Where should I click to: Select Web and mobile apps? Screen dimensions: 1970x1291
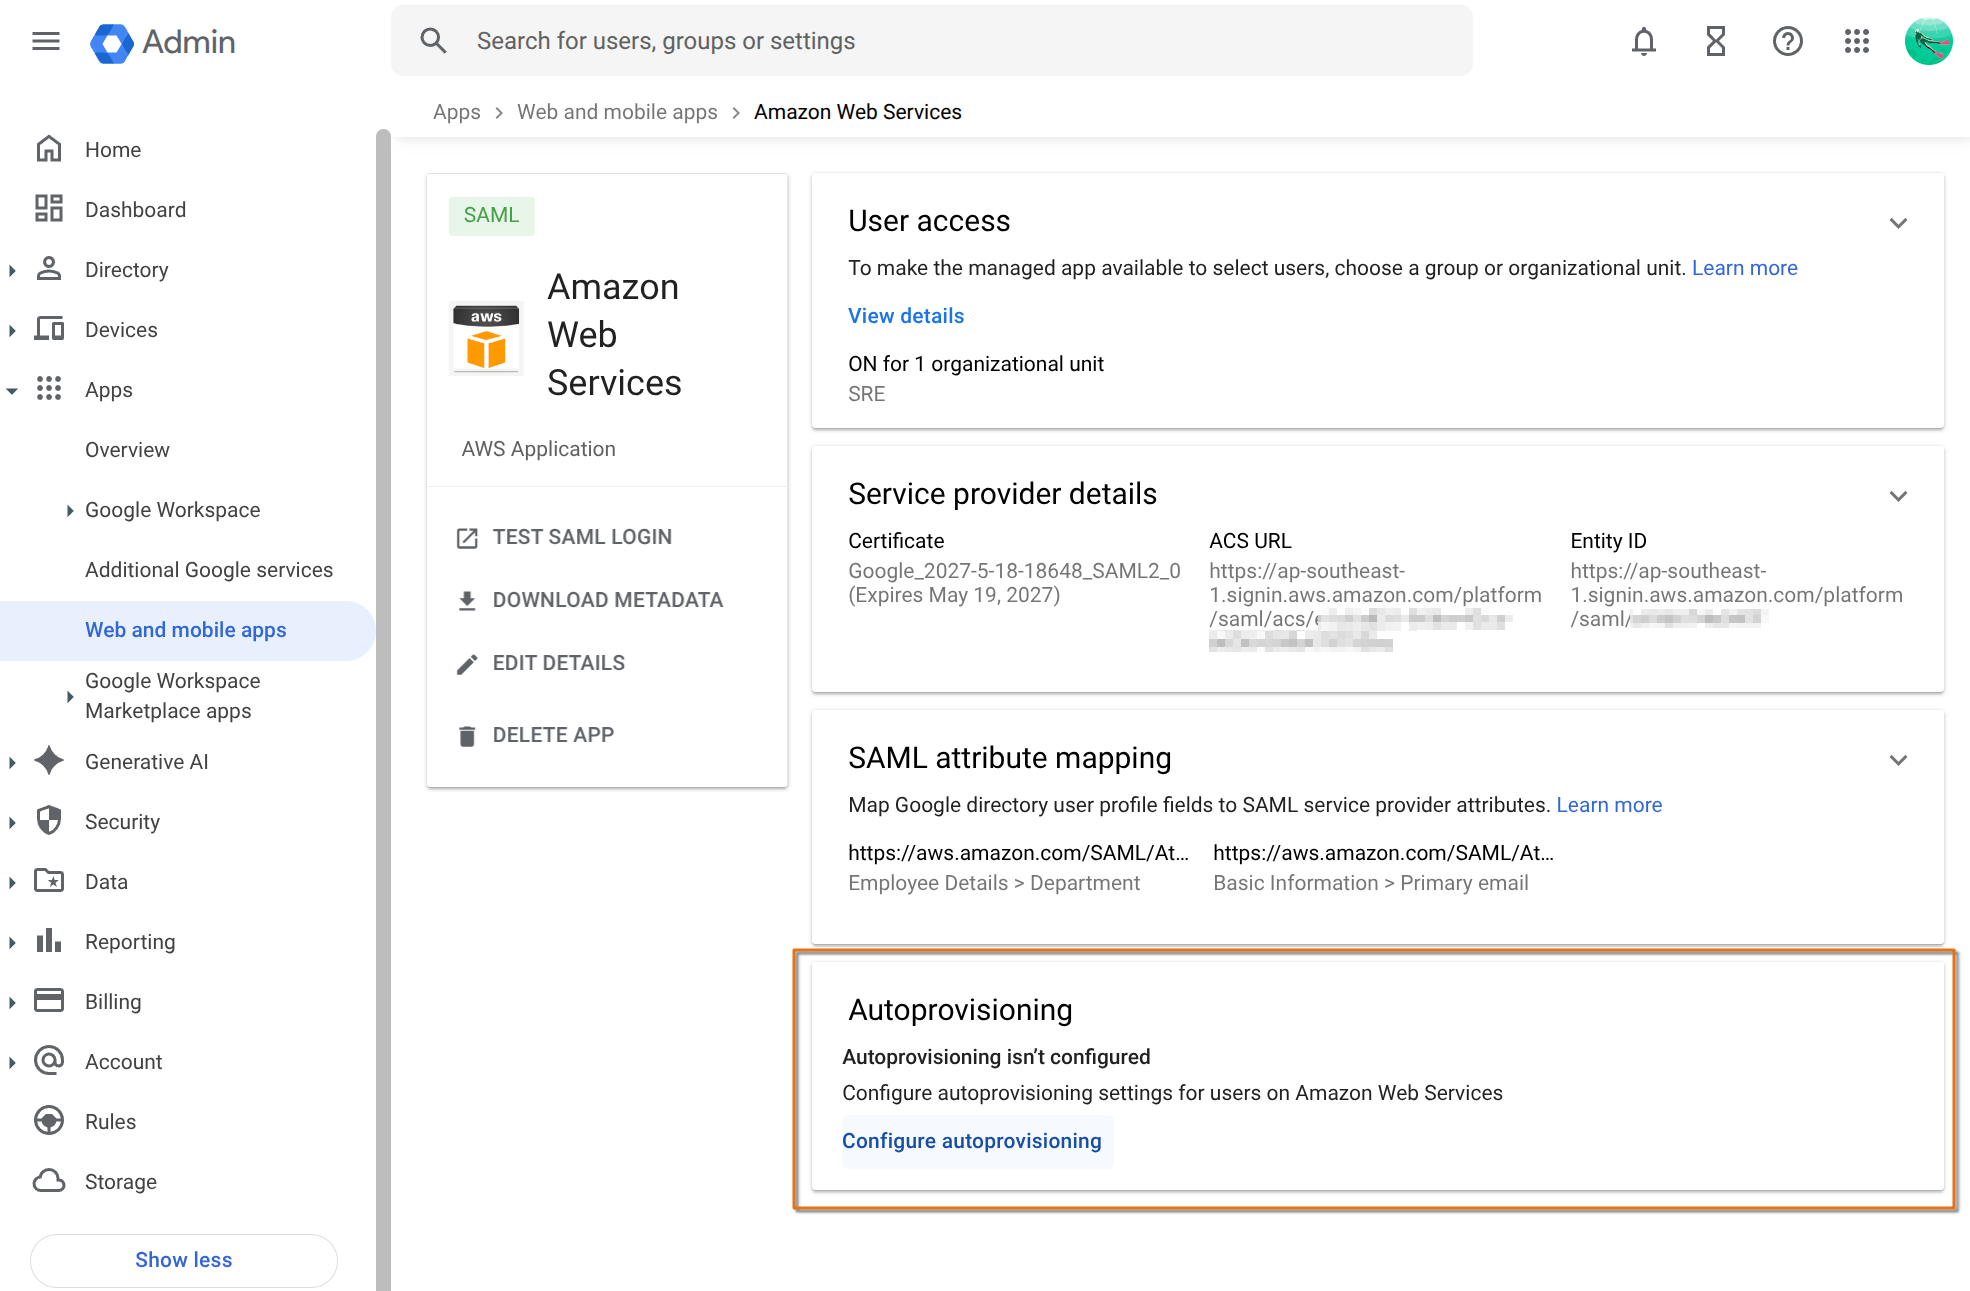[186, 630]
